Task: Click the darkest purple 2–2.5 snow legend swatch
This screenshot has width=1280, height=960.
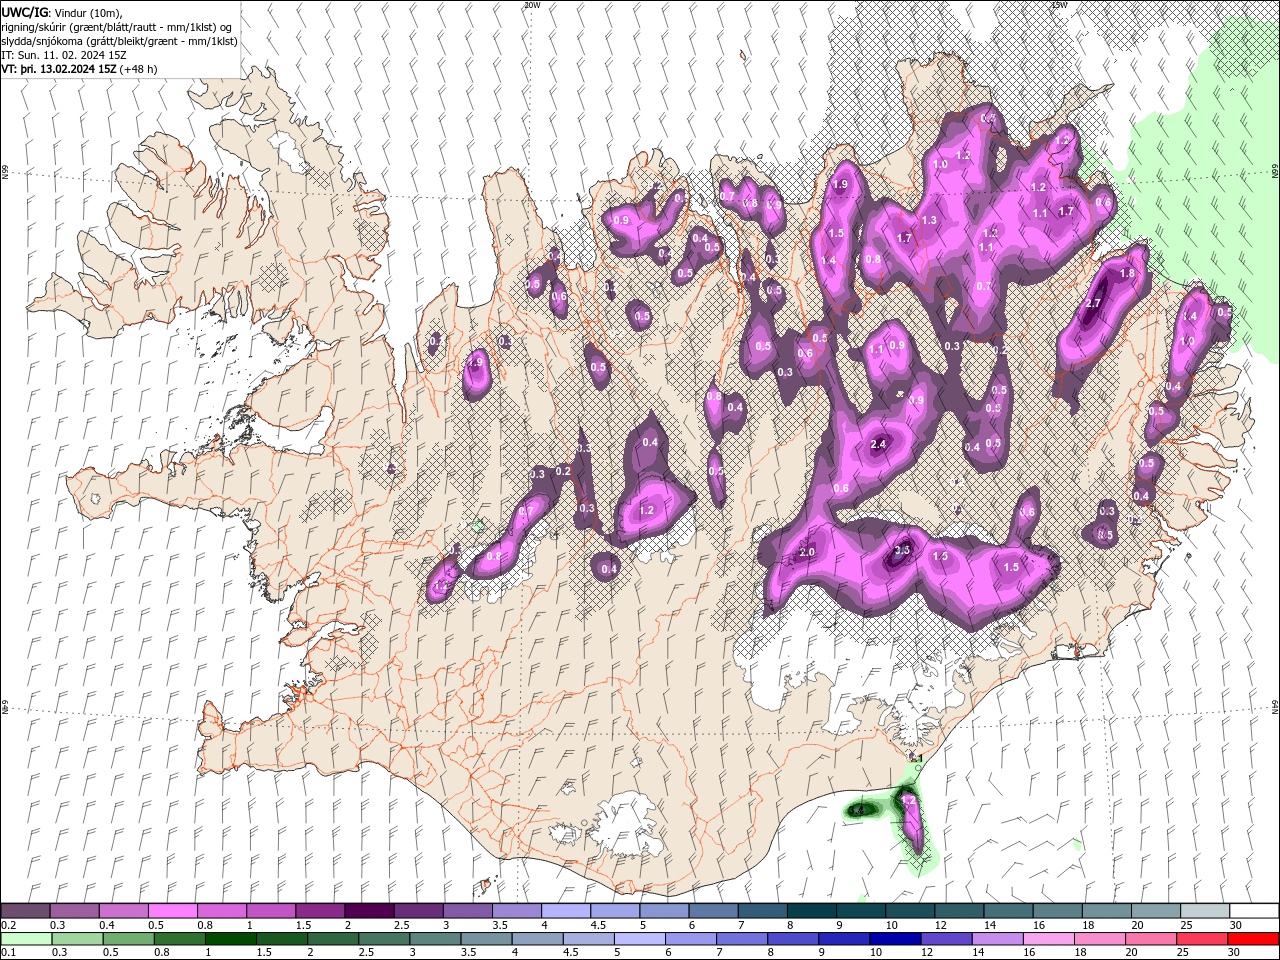Action: tap(369, 911)
